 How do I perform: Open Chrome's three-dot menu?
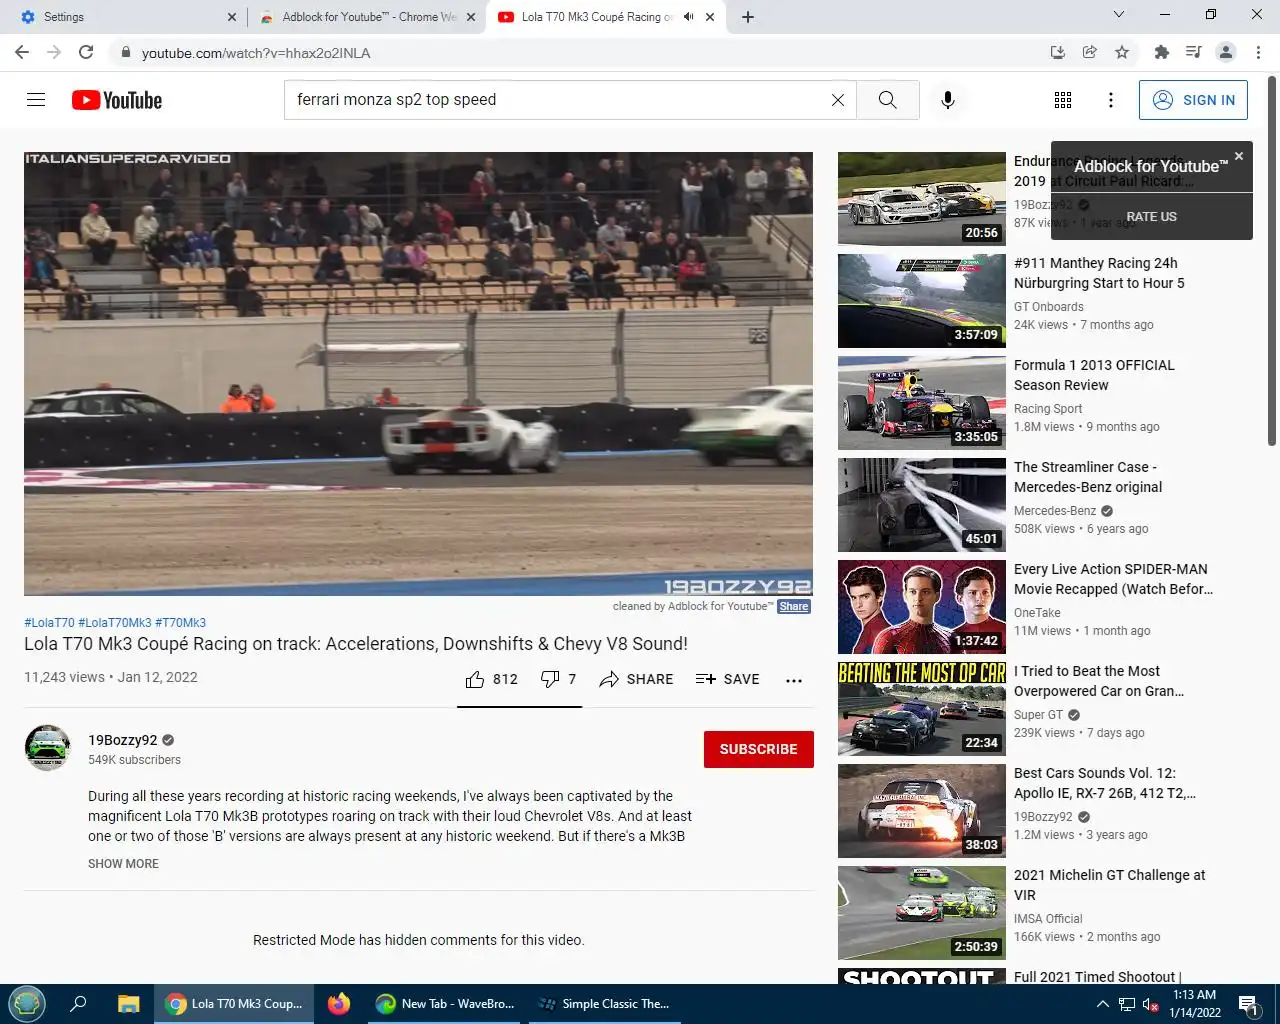[x=1259, y=52]
